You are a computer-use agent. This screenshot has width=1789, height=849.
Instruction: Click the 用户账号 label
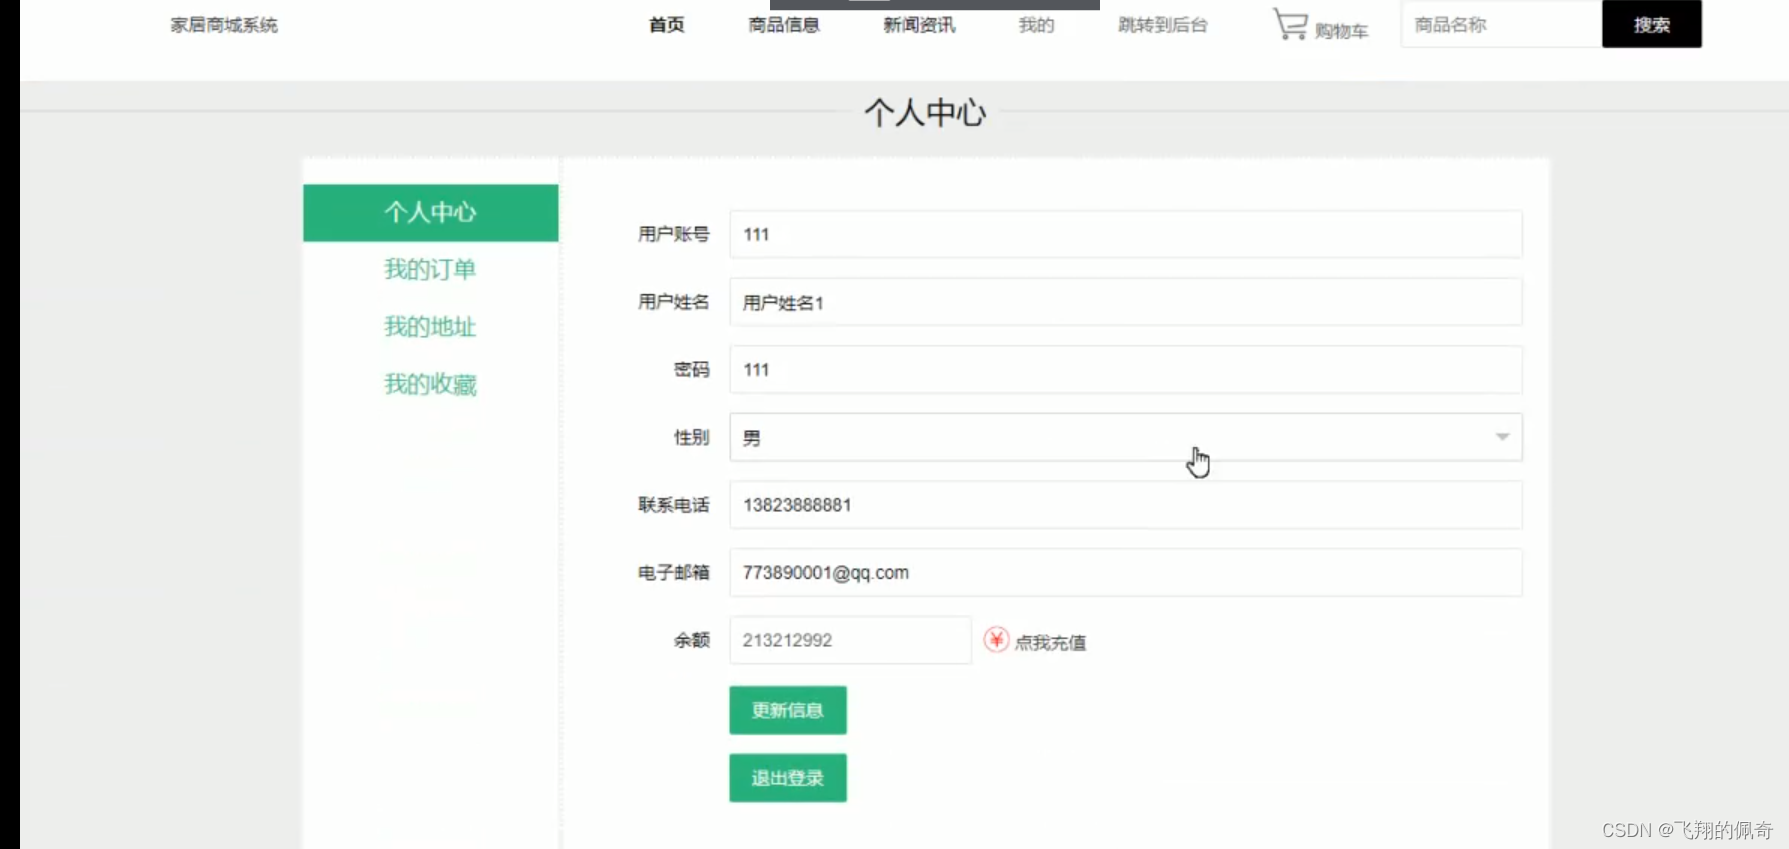[673, 234]
